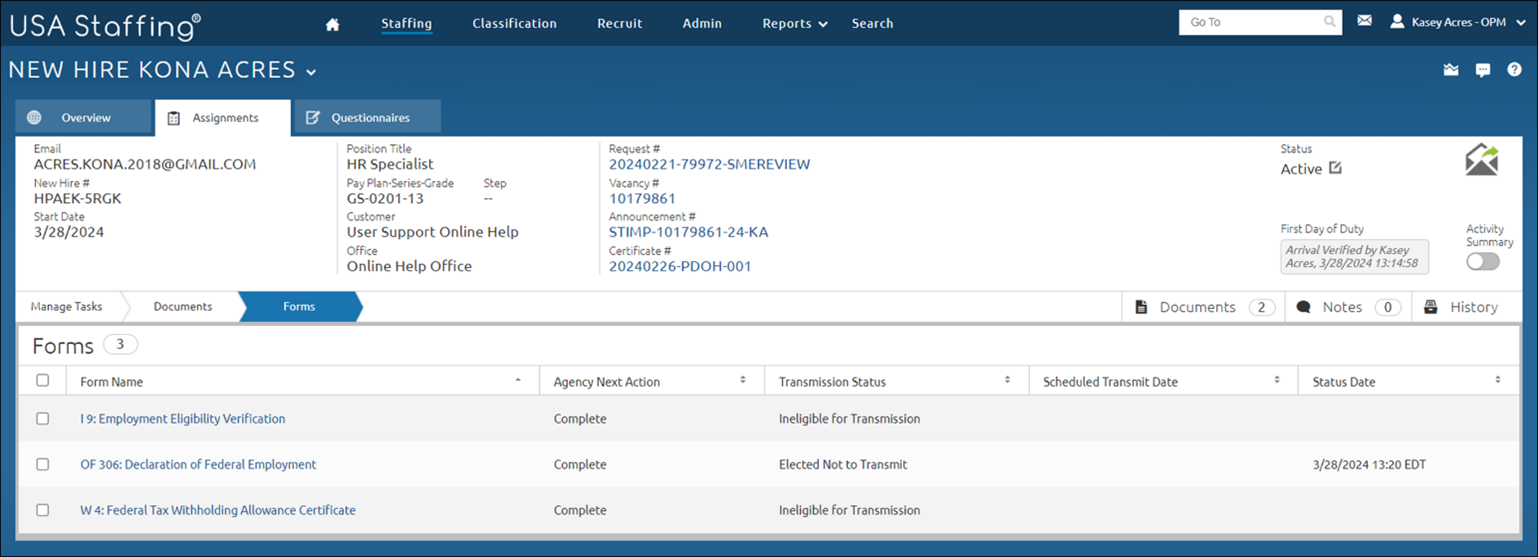Sort by Agency Next Action column

[743, 380]
